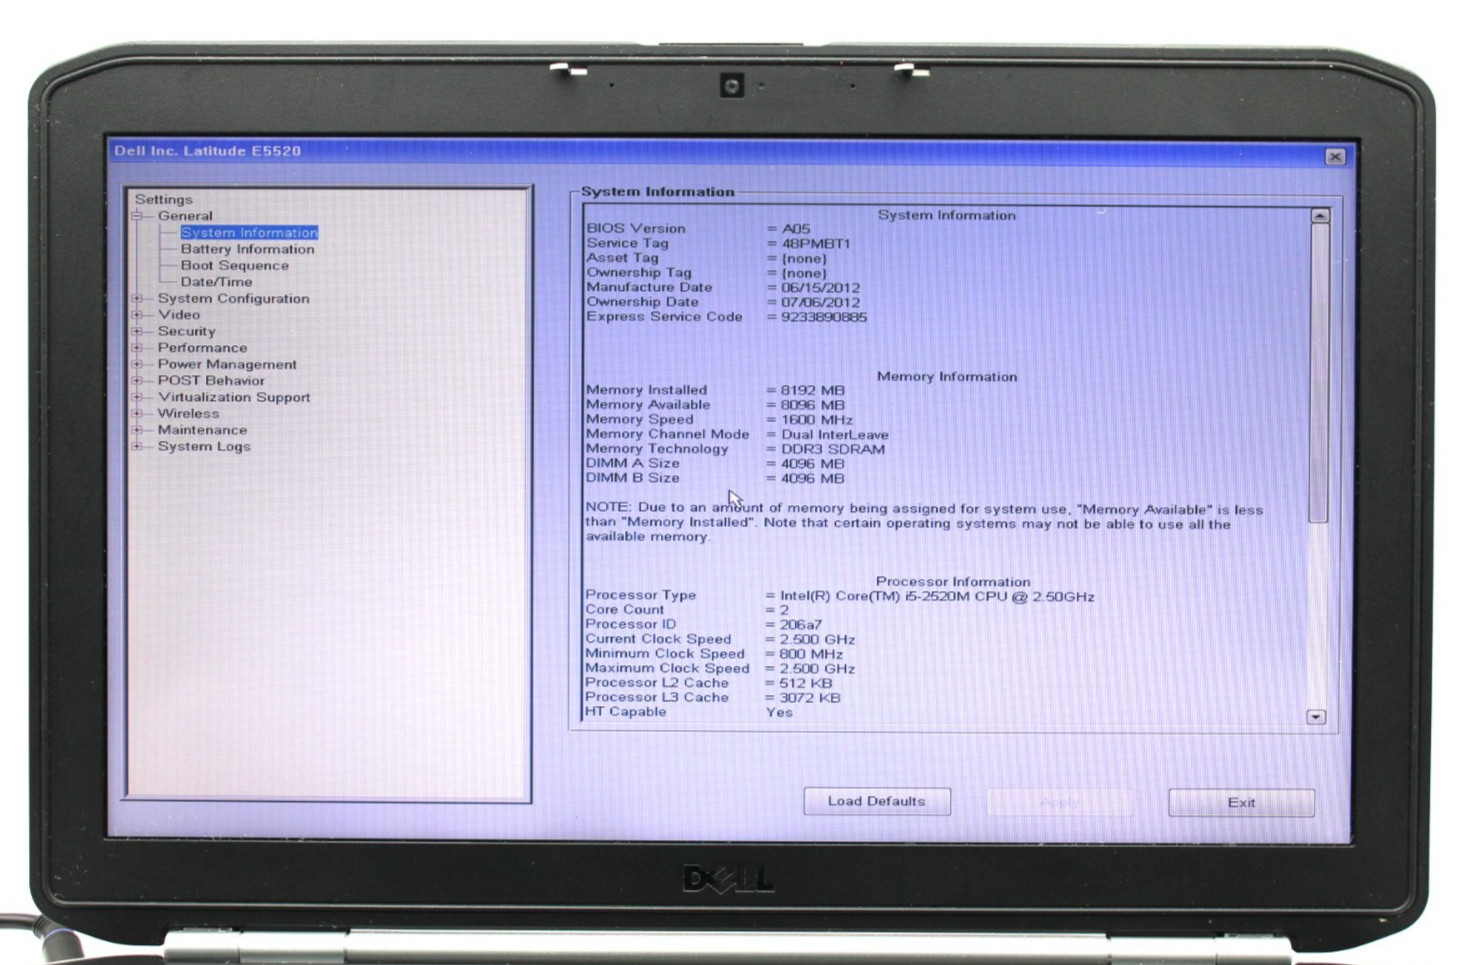
Task: Click the Processor L2 Cache 512 KB
Action: [x=806, y=683]
